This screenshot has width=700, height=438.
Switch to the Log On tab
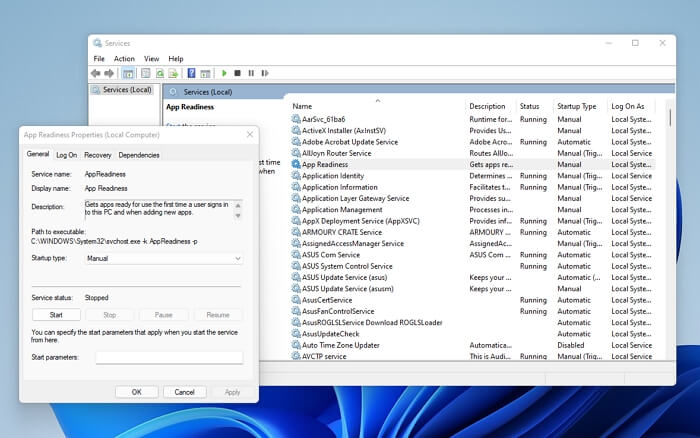click(66, 155)
